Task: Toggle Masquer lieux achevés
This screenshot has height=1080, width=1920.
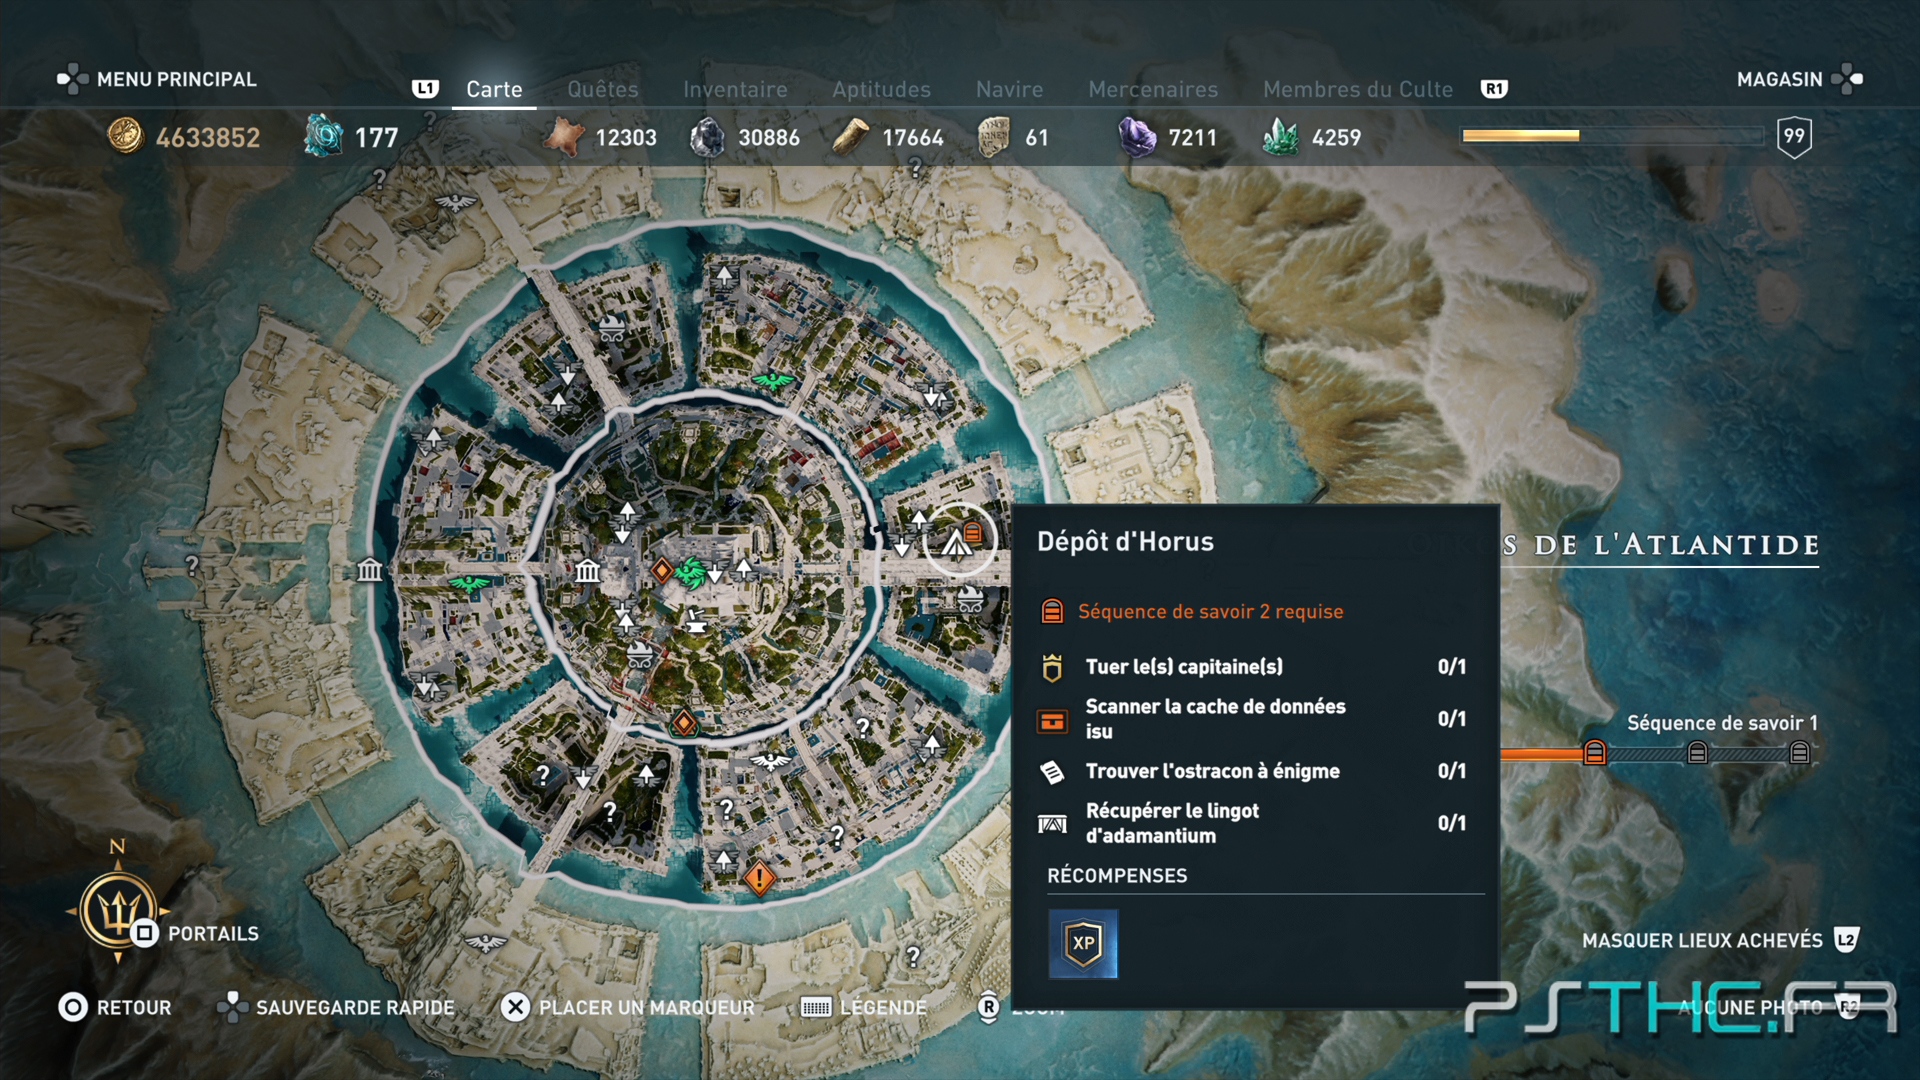Action: 1720,940
